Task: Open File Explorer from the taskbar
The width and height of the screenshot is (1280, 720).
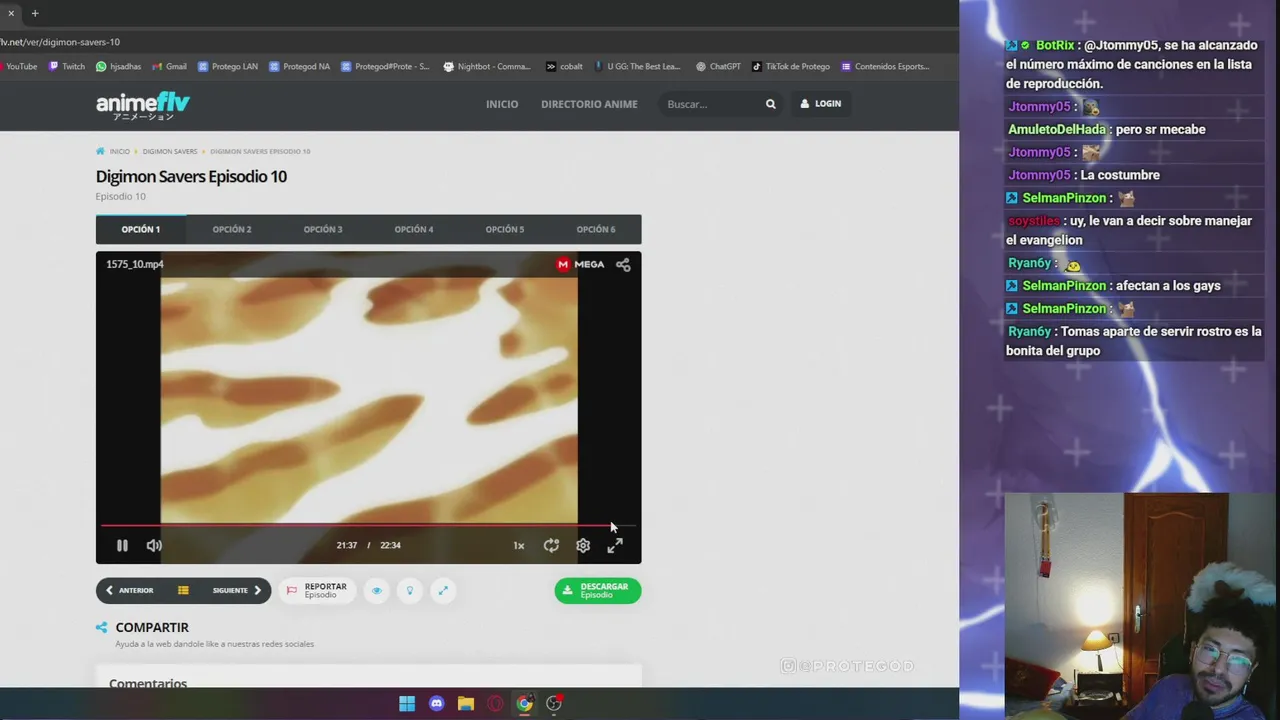Action: coord(466,704)
